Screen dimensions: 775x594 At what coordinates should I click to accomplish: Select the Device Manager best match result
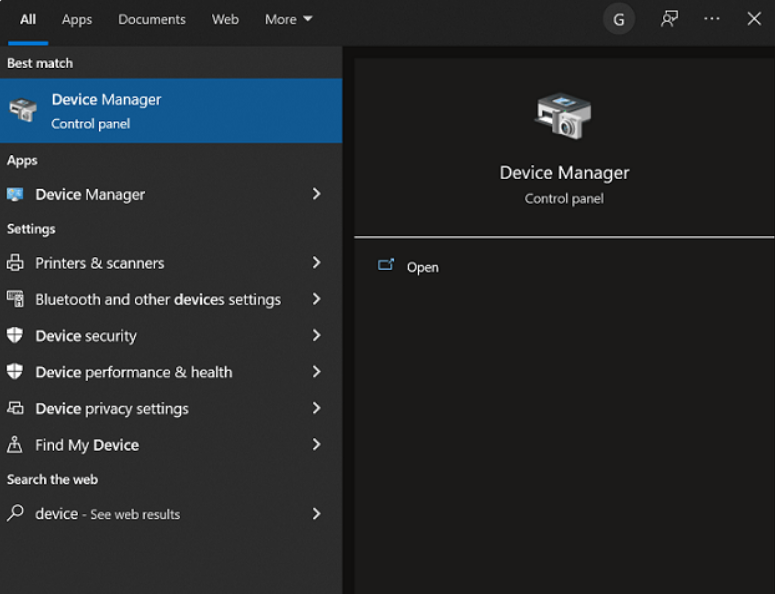tap(170, 111)
